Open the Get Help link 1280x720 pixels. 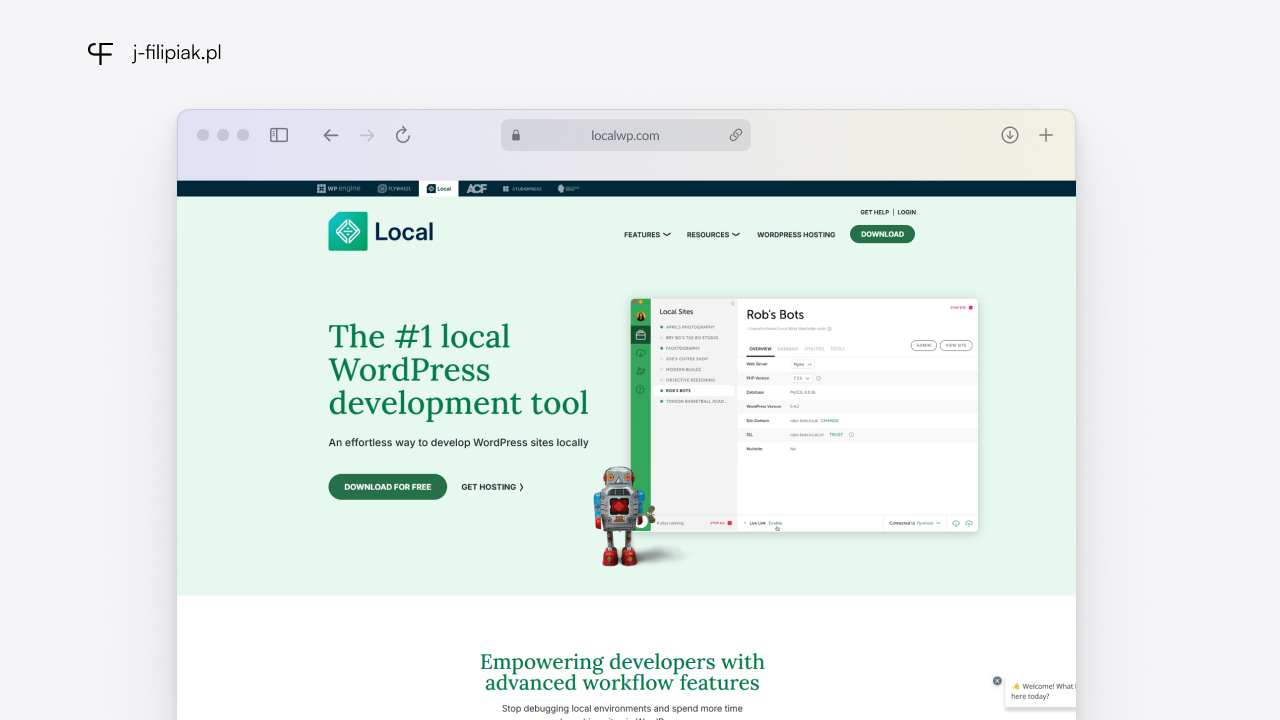[875, 212]
